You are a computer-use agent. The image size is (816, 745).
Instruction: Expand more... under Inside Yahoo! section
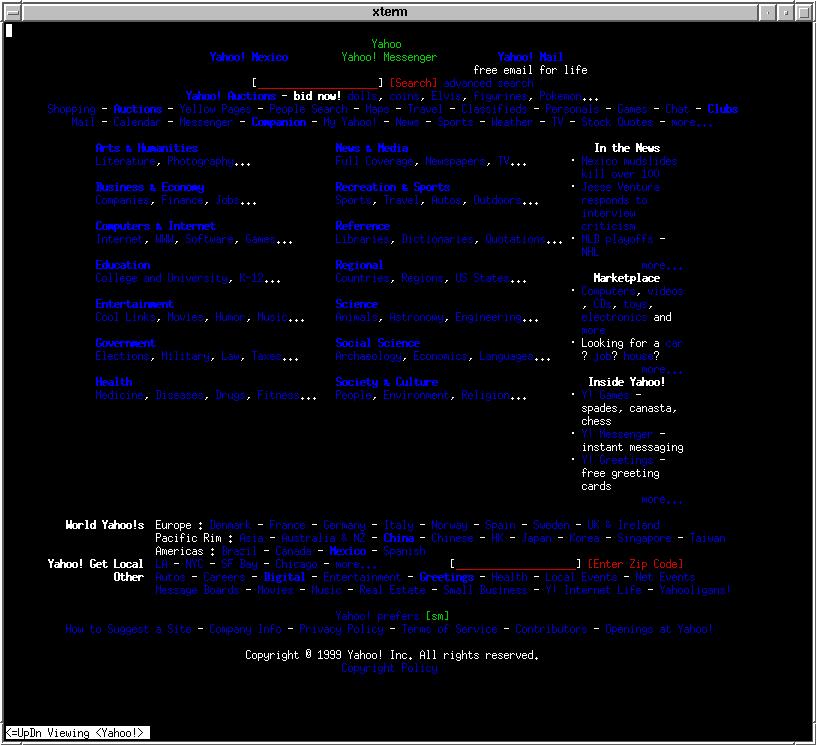point(662,499)
